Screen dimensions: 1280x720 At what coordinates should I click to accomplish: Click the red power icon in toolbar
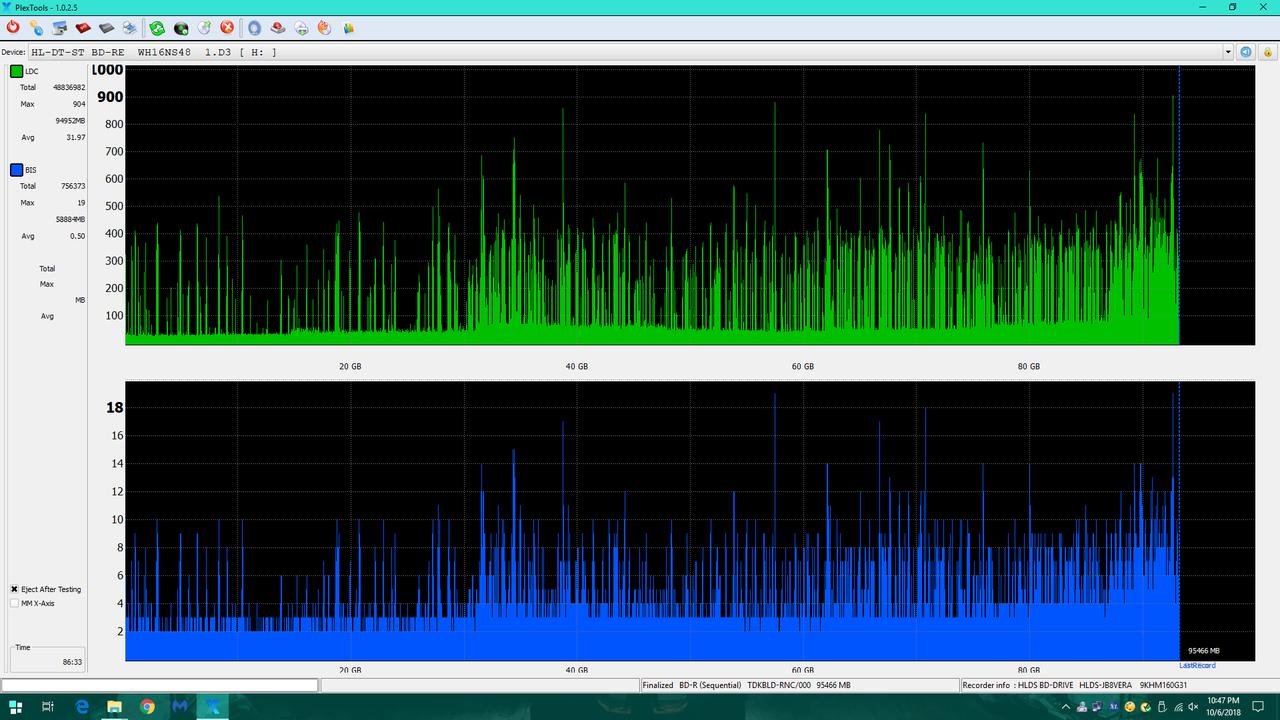click(13, 28)
